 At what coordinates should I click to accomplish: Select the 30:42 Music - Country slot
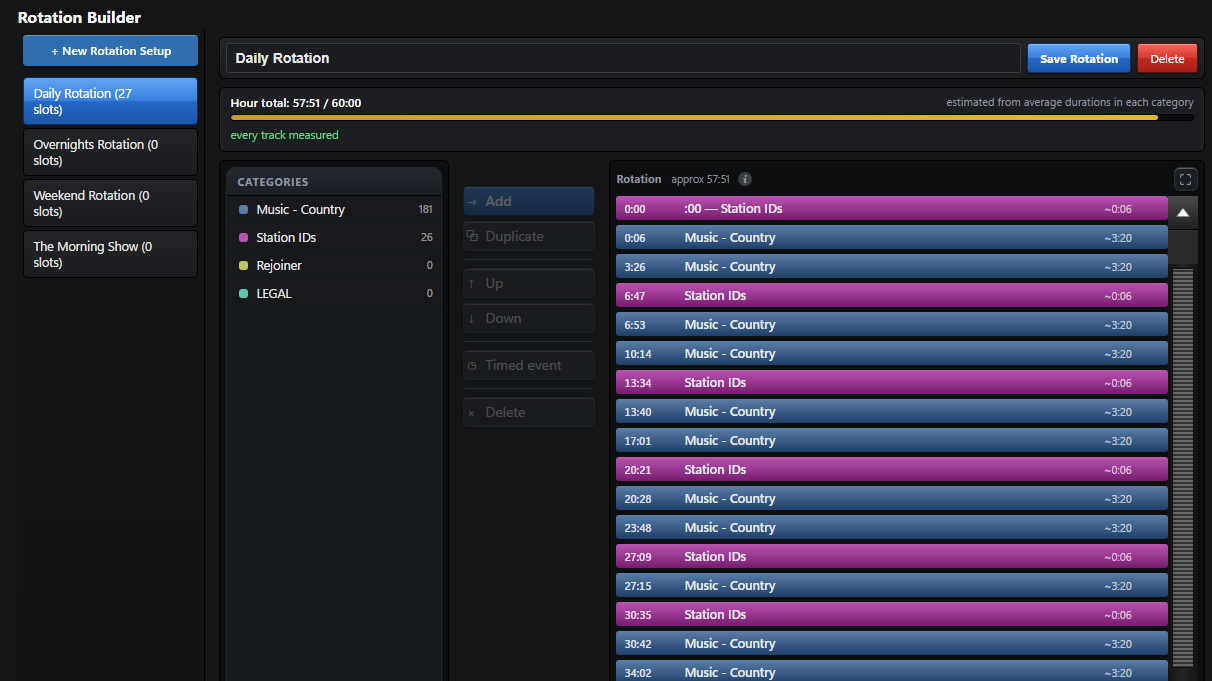coord(892,644)
